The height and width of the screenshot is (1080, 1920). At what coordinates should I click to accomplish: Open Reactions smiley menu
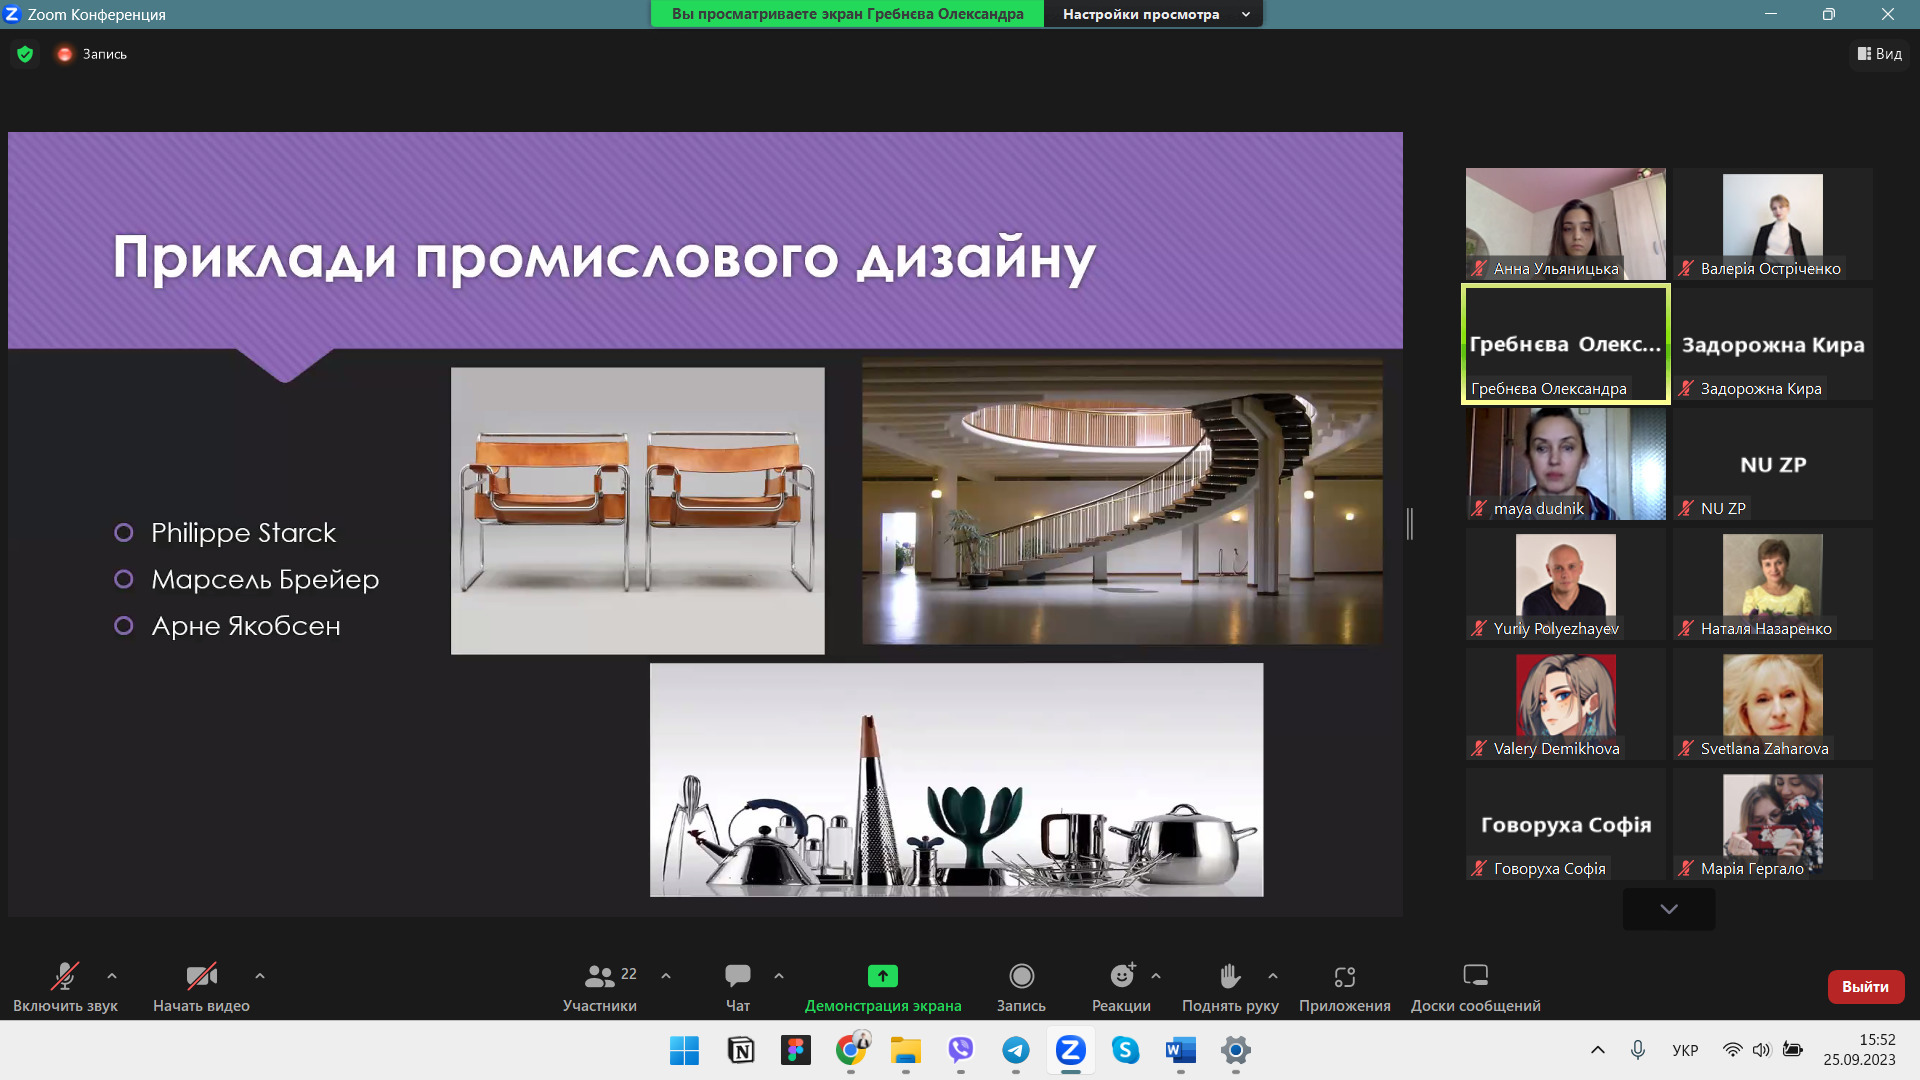[1122, 976]
